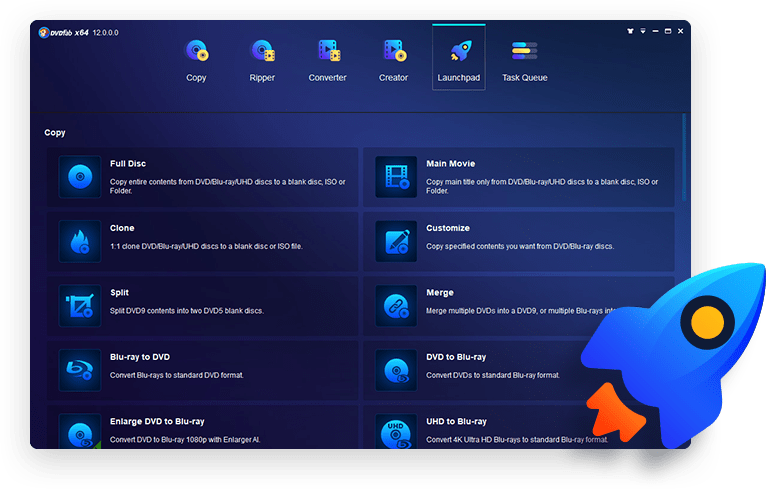Viewport: 766px width, 489px height.
Task: Maximize the DVDFab window
Action: 668,31
